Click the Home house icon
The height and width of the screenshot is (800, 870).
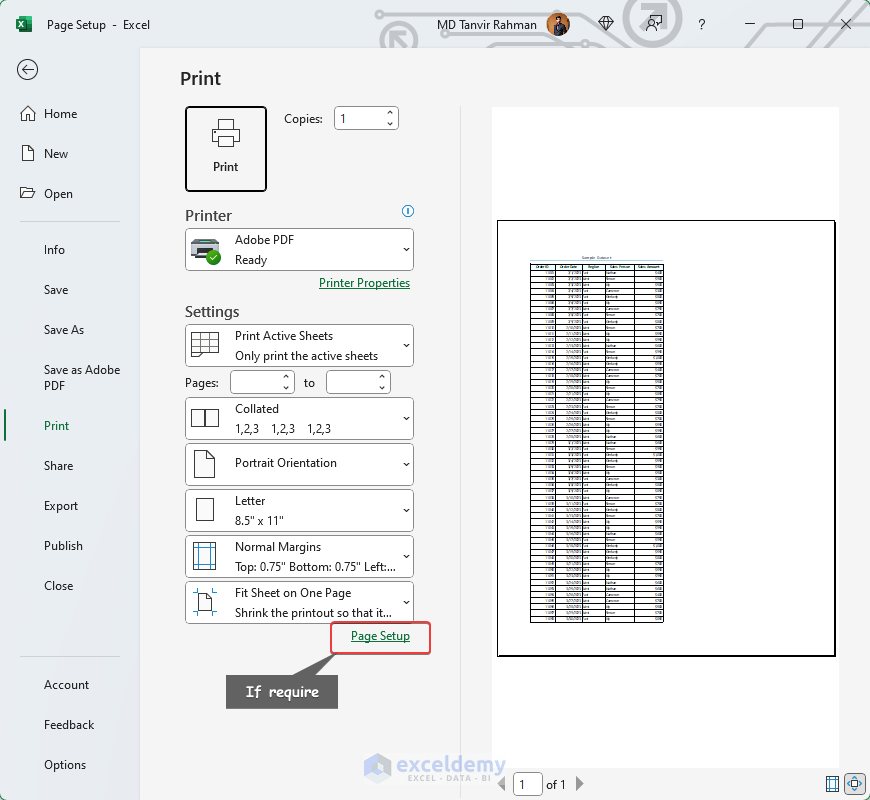click(x=28, y=113)
